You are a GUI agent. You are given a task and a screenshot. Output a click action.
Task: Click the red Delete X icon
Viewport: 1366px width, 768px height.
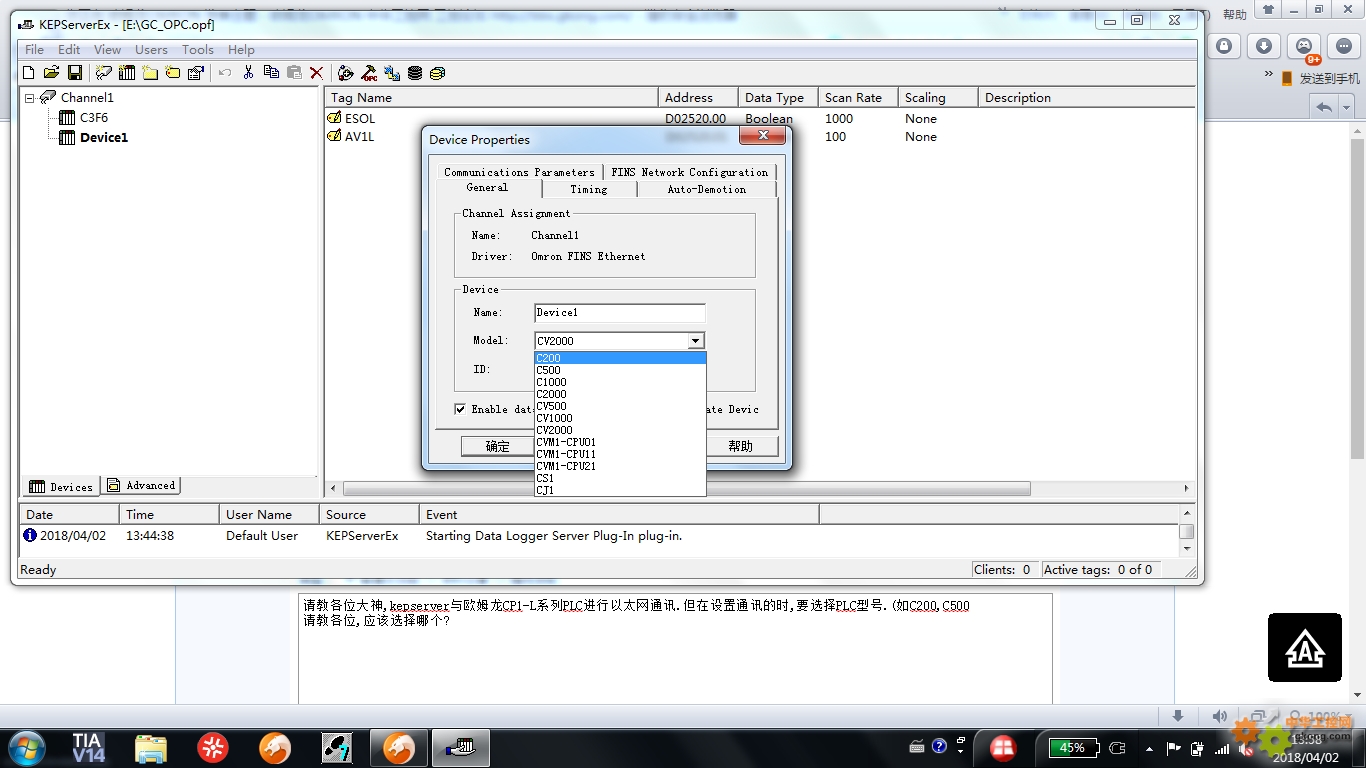[x=317, y=73]
